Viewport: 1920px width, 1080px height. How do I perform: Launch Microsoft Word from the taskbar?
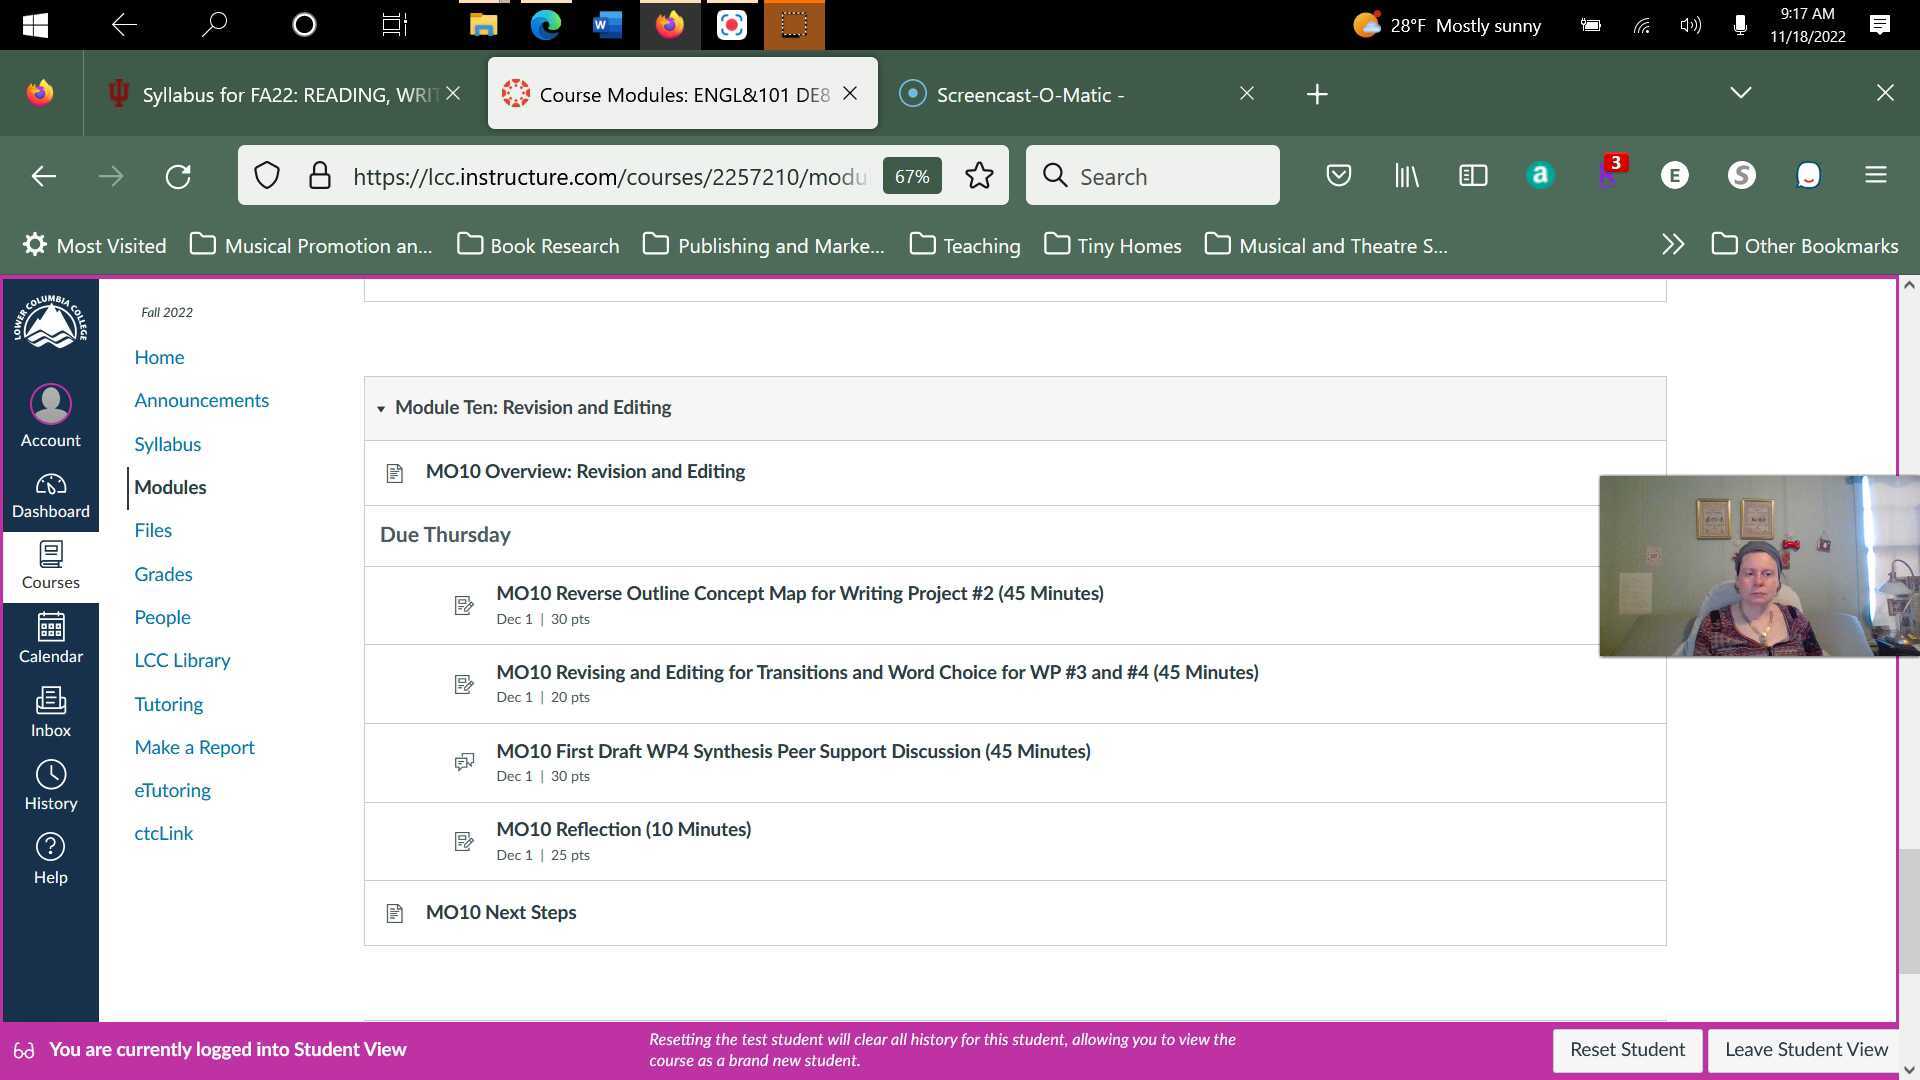point(606,25)
